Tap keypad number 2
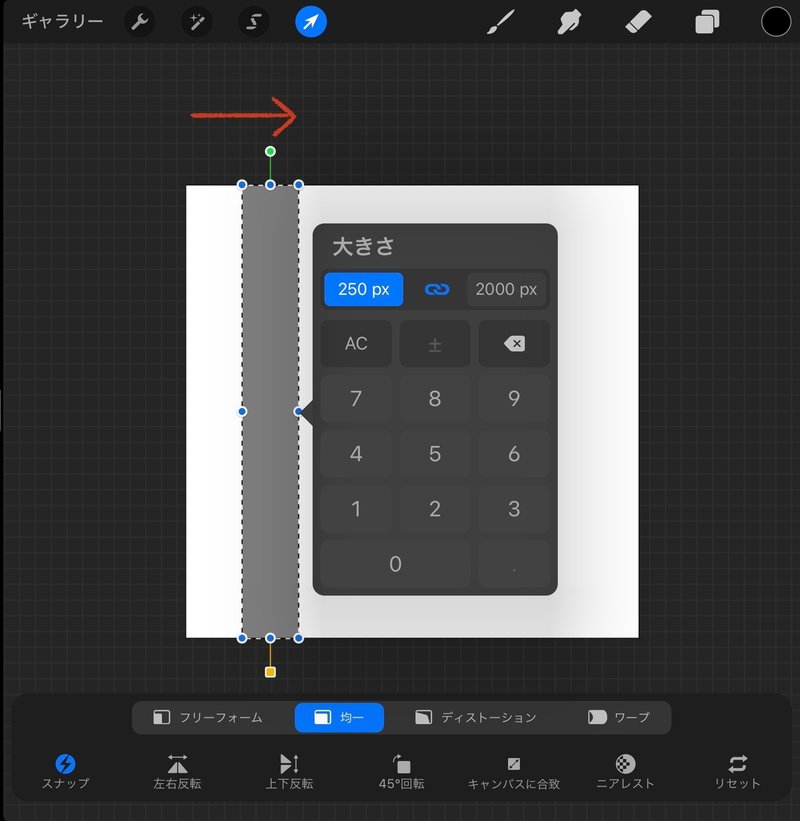Image resolution: width=800 pixels, height=821 pixels. click(x=435, y=508)
